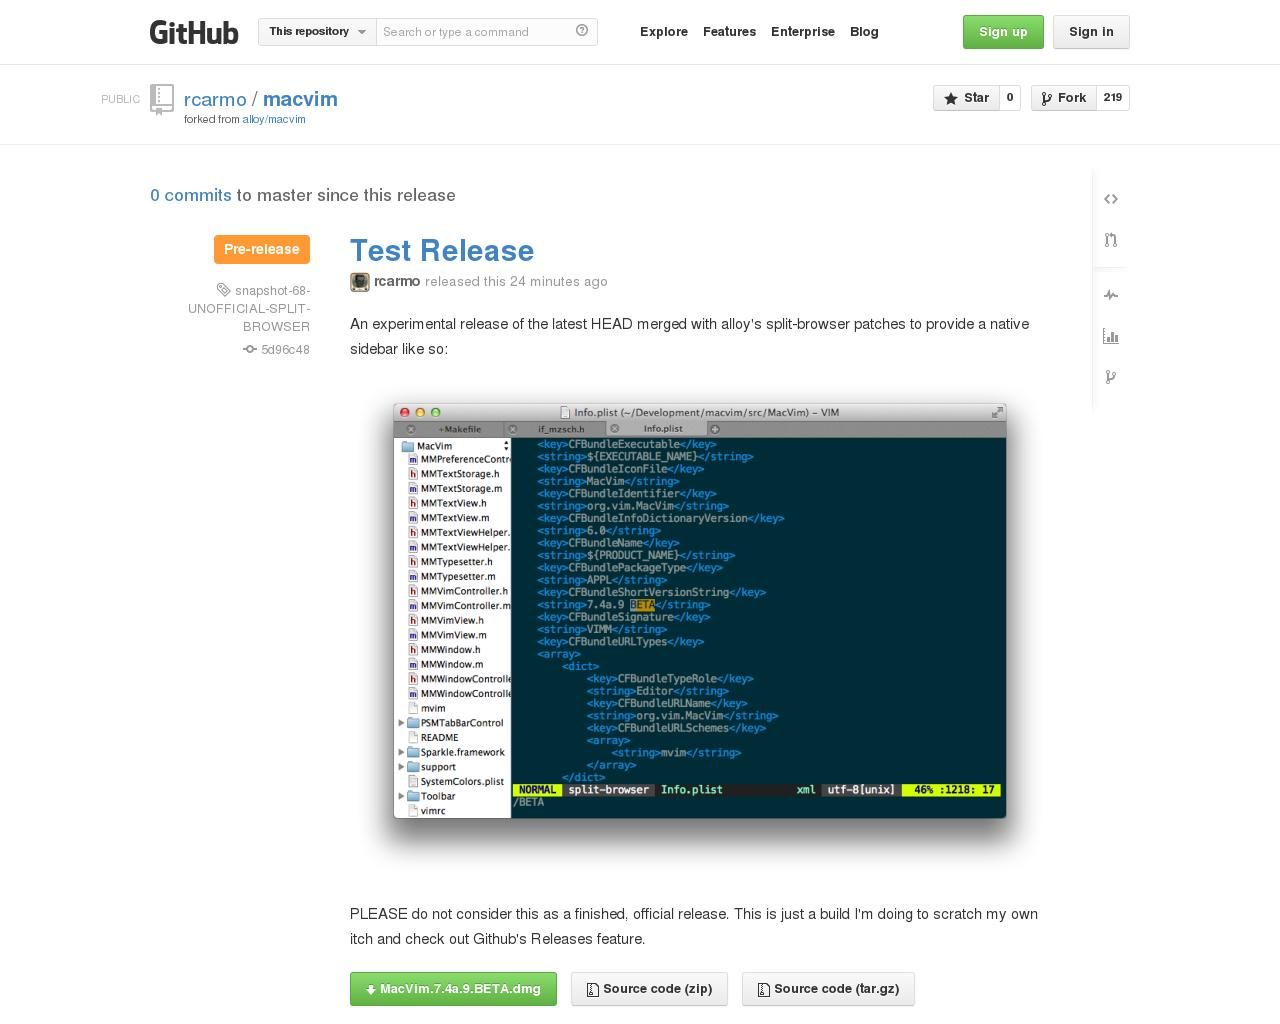
Task: Click the commit icon beside 5d96c48
Action: pyautogui.click(x=250, y=349)
